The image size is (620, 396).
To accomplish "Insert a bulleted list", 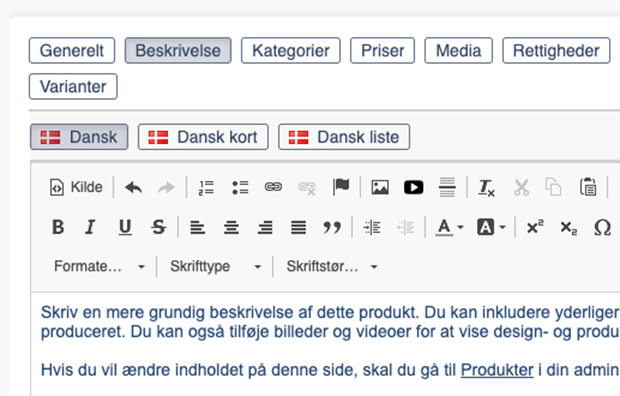I will pos(240,187).
